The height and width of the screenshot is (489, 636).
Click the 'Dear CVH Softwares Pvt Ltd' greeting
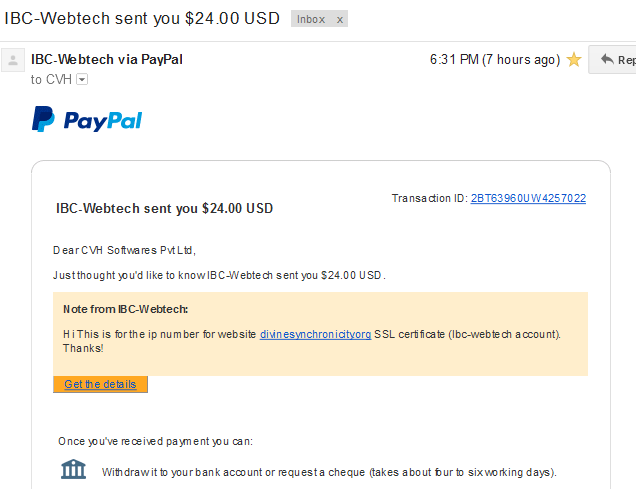[124, 250]
